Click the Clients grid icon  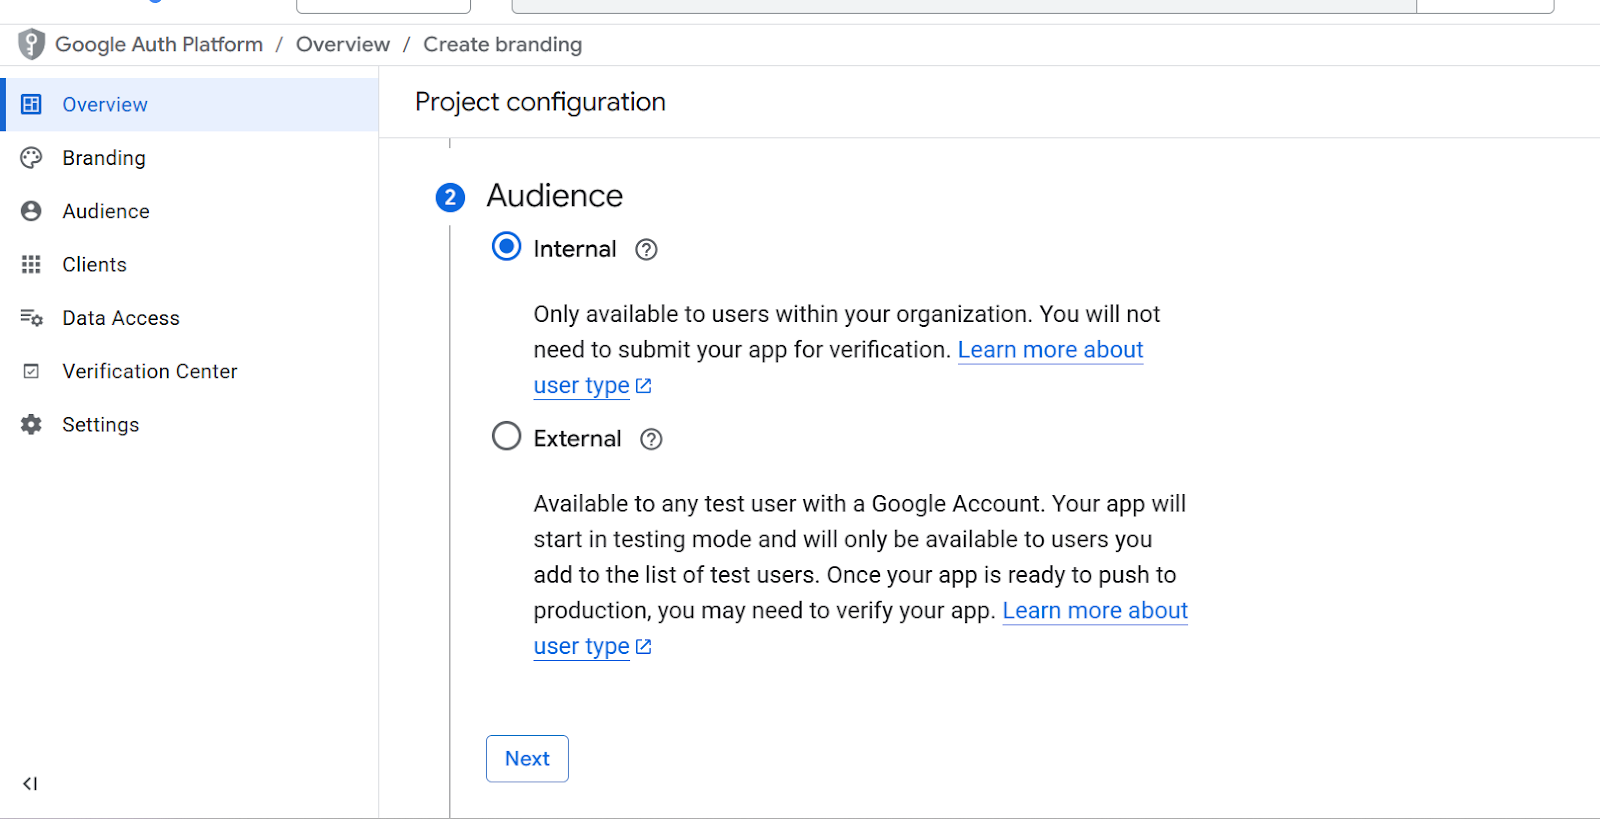coord(32,264)
